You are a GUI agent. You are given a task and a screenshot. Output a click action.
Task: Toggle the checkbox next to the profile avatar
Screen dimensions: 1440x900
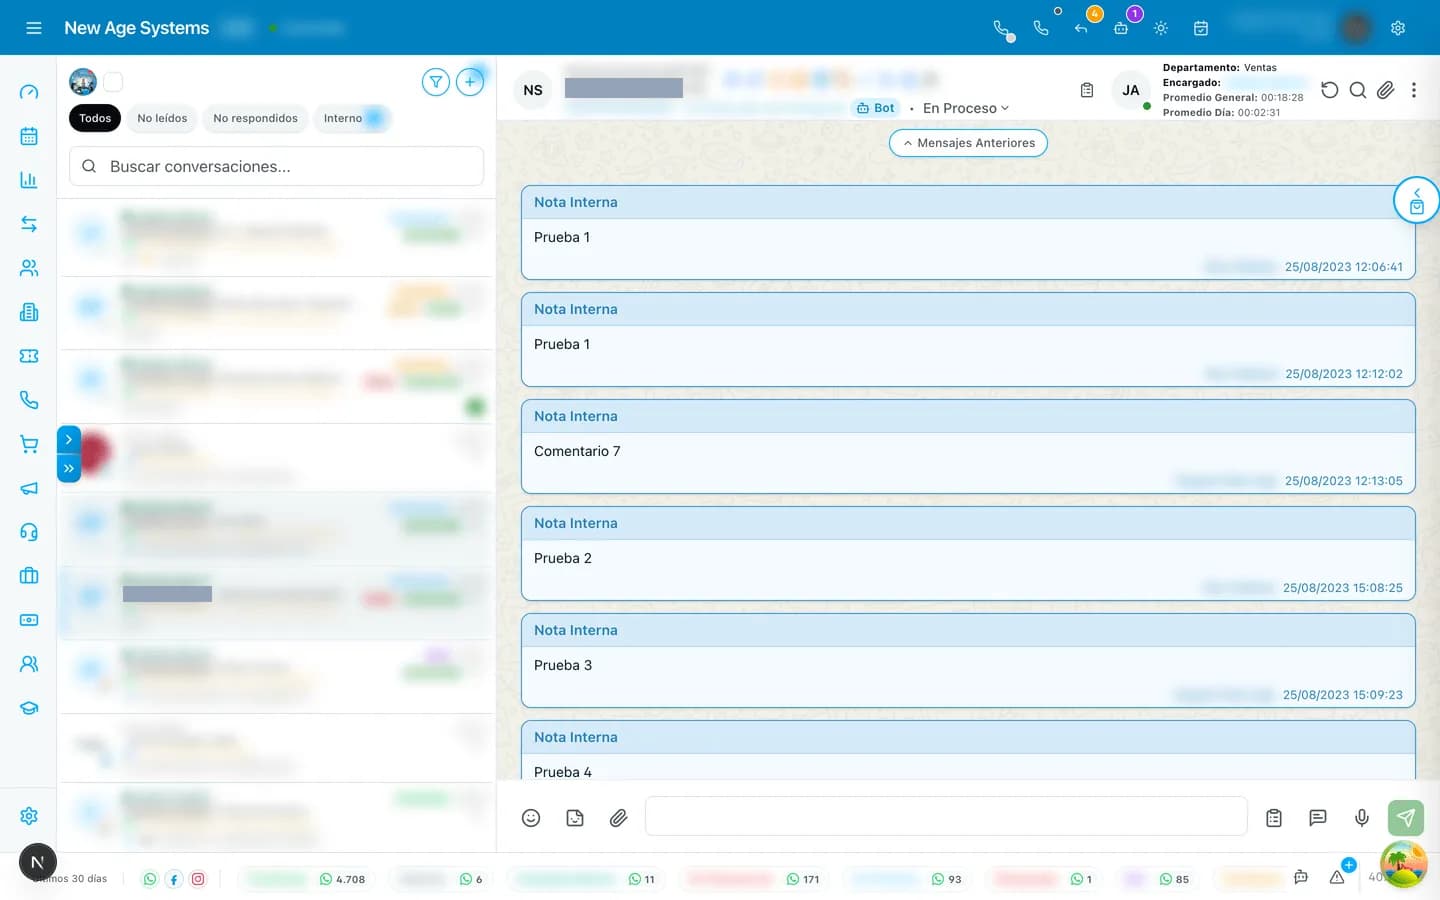[113, 82]
